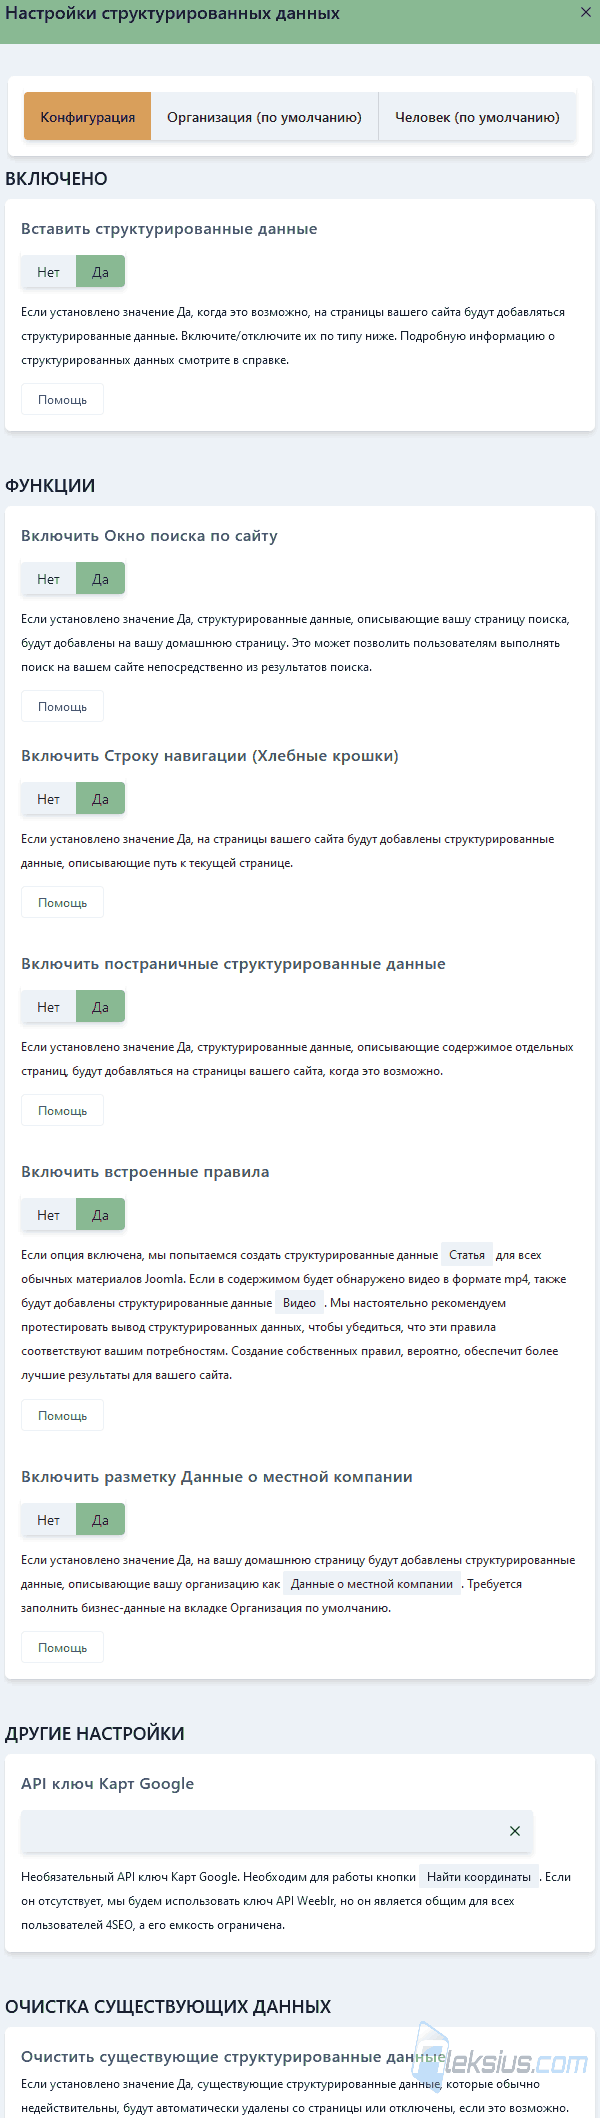Disable встроенные правила with Нет
Image resolution: width=600 pixels, height=2118 pixels.
point(48,1215)
